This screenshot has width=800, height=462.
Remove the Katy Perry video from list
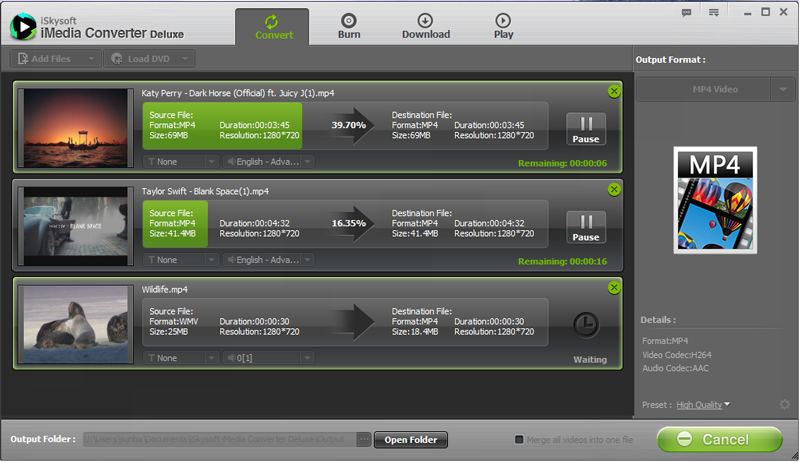coord(614,92)
